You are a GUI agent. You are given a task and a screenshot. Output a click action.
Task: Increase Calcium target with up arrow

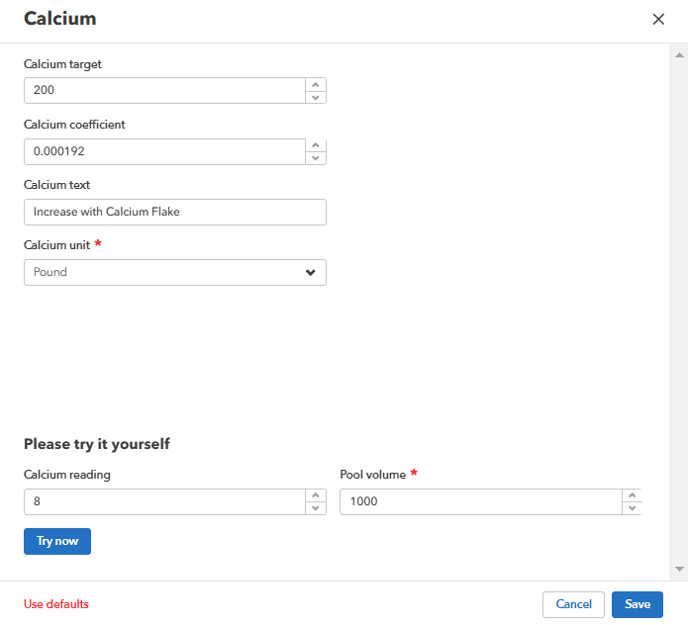click(x=316, y=85)
